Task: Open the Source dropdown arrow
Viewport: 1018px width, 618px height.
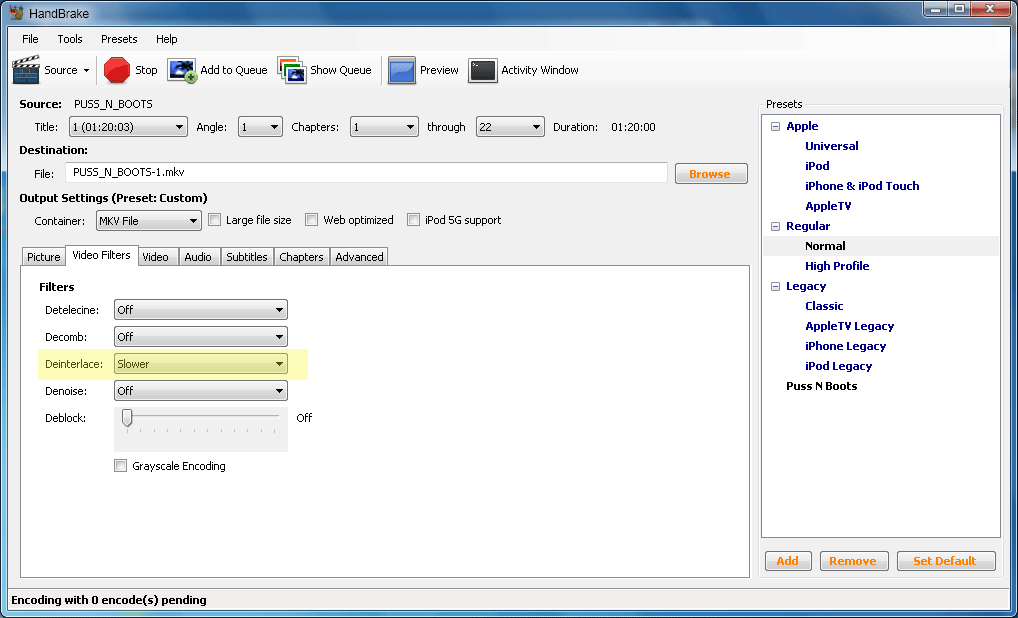Action: click(86, 71)
